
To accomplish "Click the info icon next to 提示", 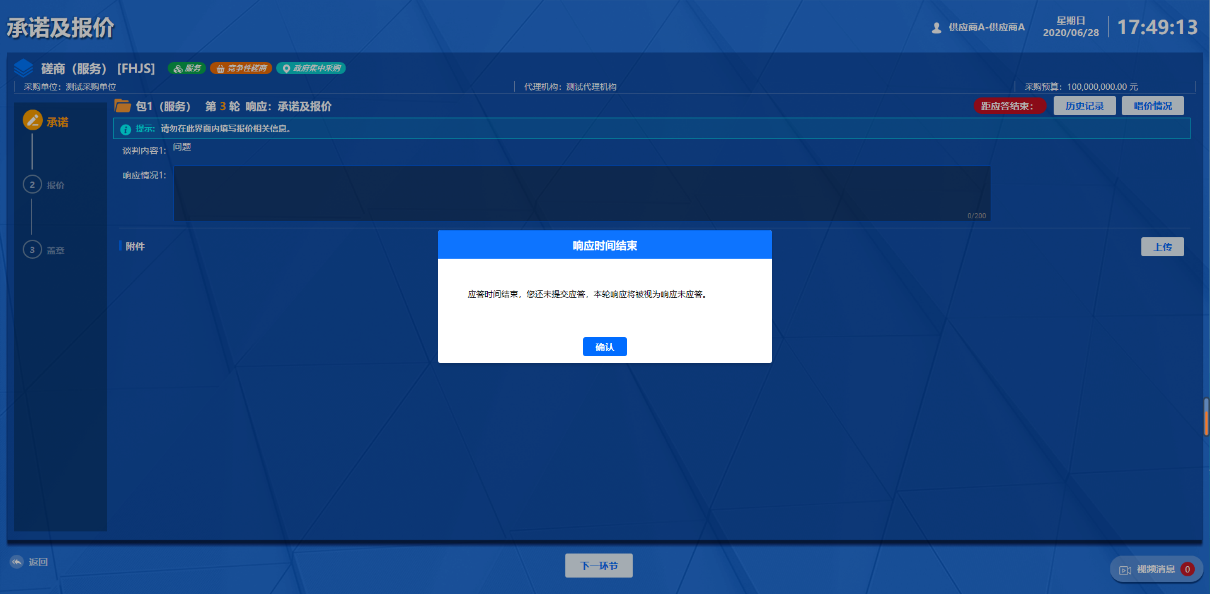I will click(126, 129).
